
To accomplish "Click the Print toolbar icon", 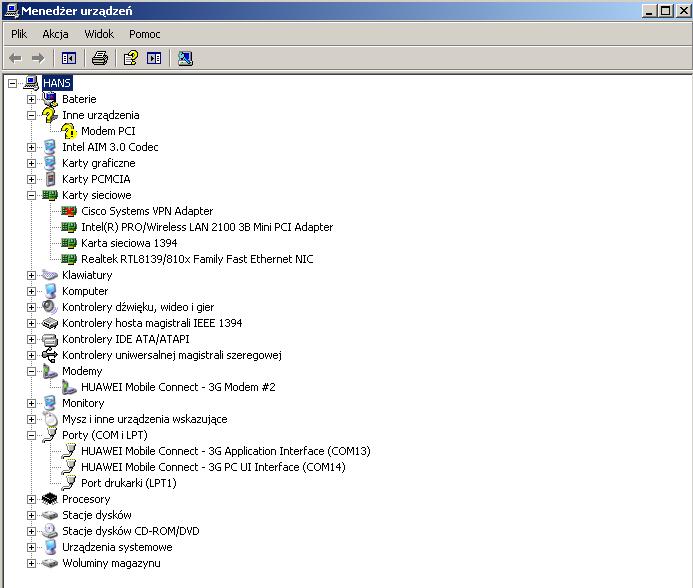I will coord(99,58).
